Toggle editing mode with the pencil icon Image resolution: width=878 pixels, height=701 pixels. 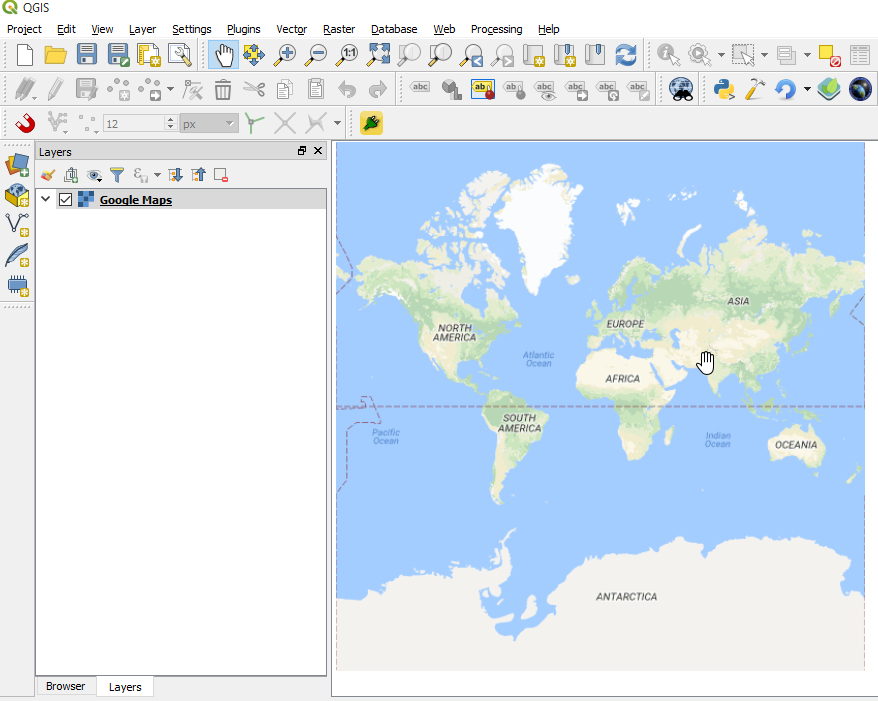click(57, 89)
